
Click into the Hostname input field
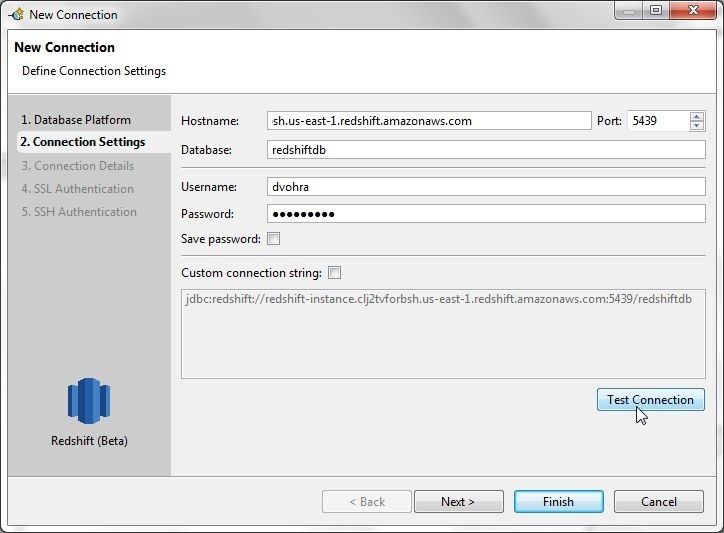click(429, 121)
